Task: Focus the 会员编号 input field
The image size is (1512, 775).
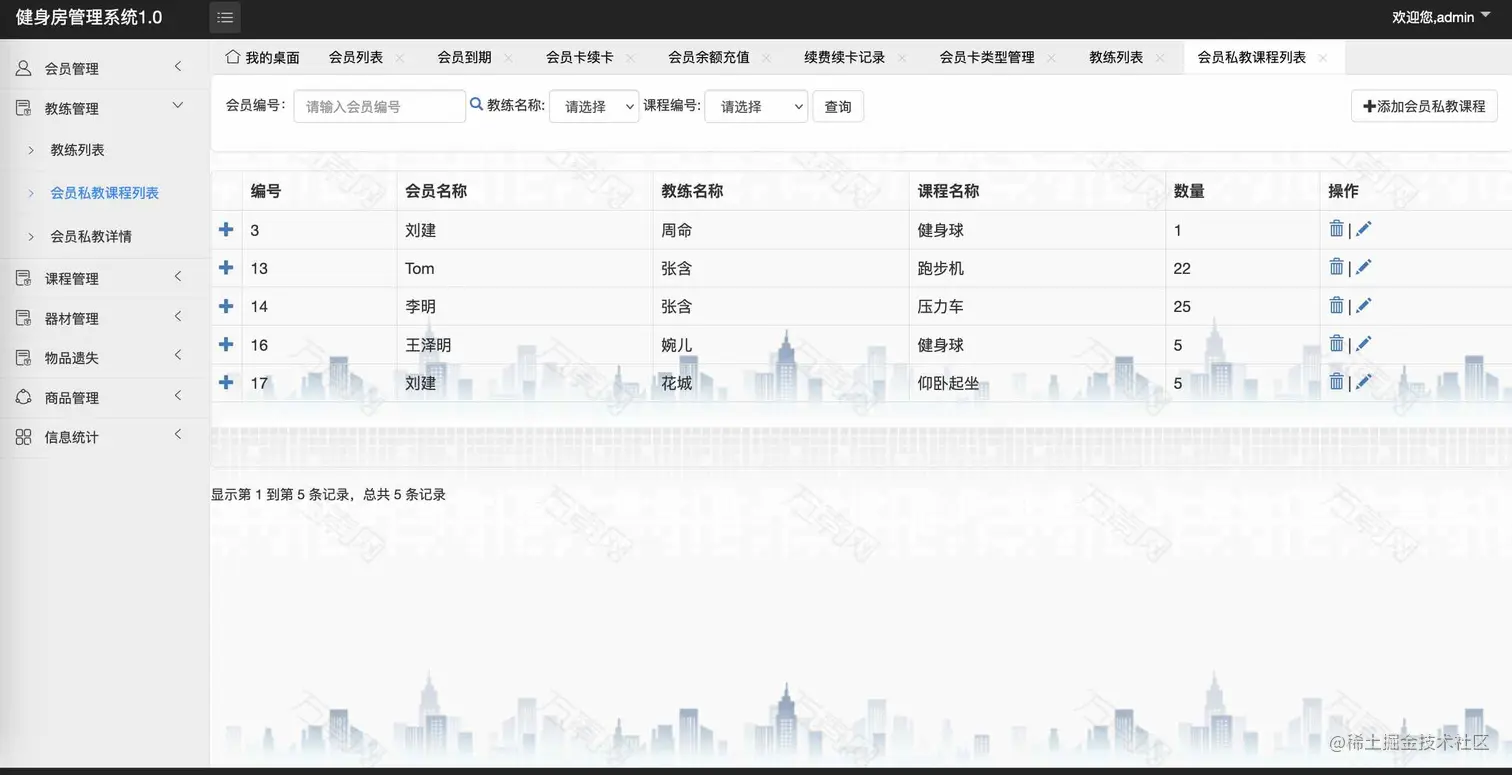Action: [x=380, y=106]
